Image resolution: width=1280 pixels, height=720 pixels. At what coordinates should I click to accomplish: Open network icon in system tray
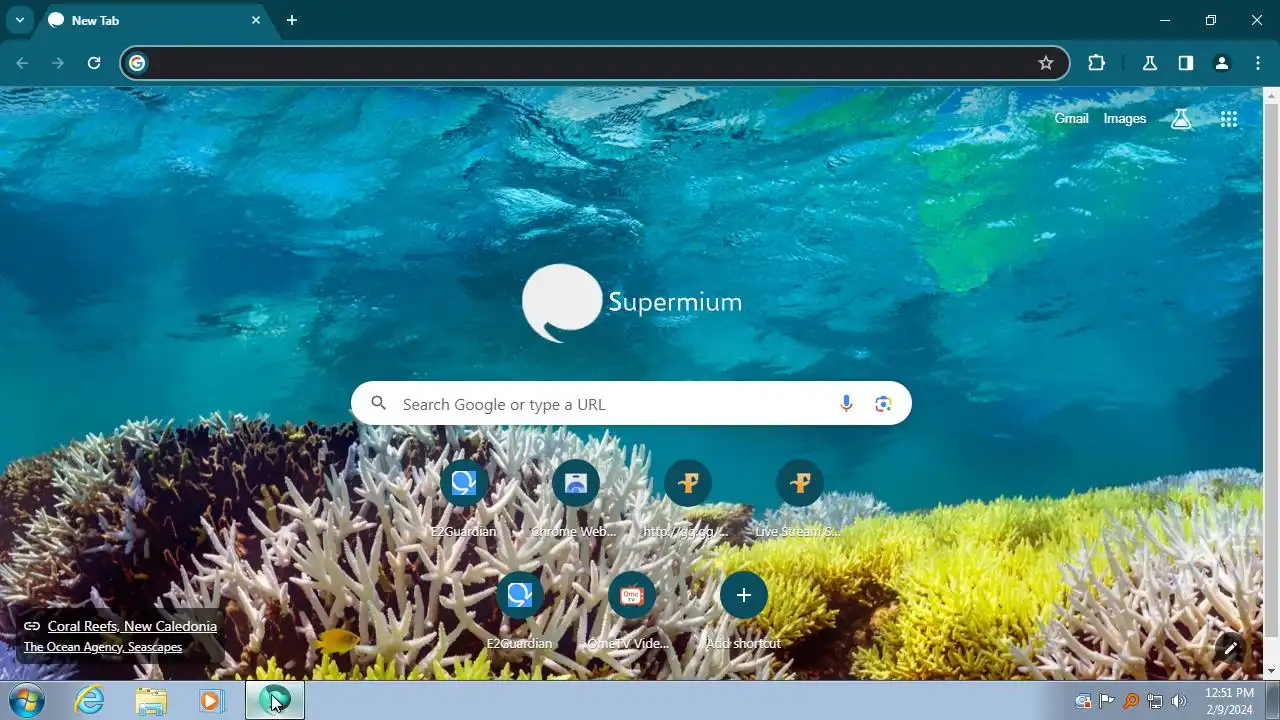[x=1155, y=701]
